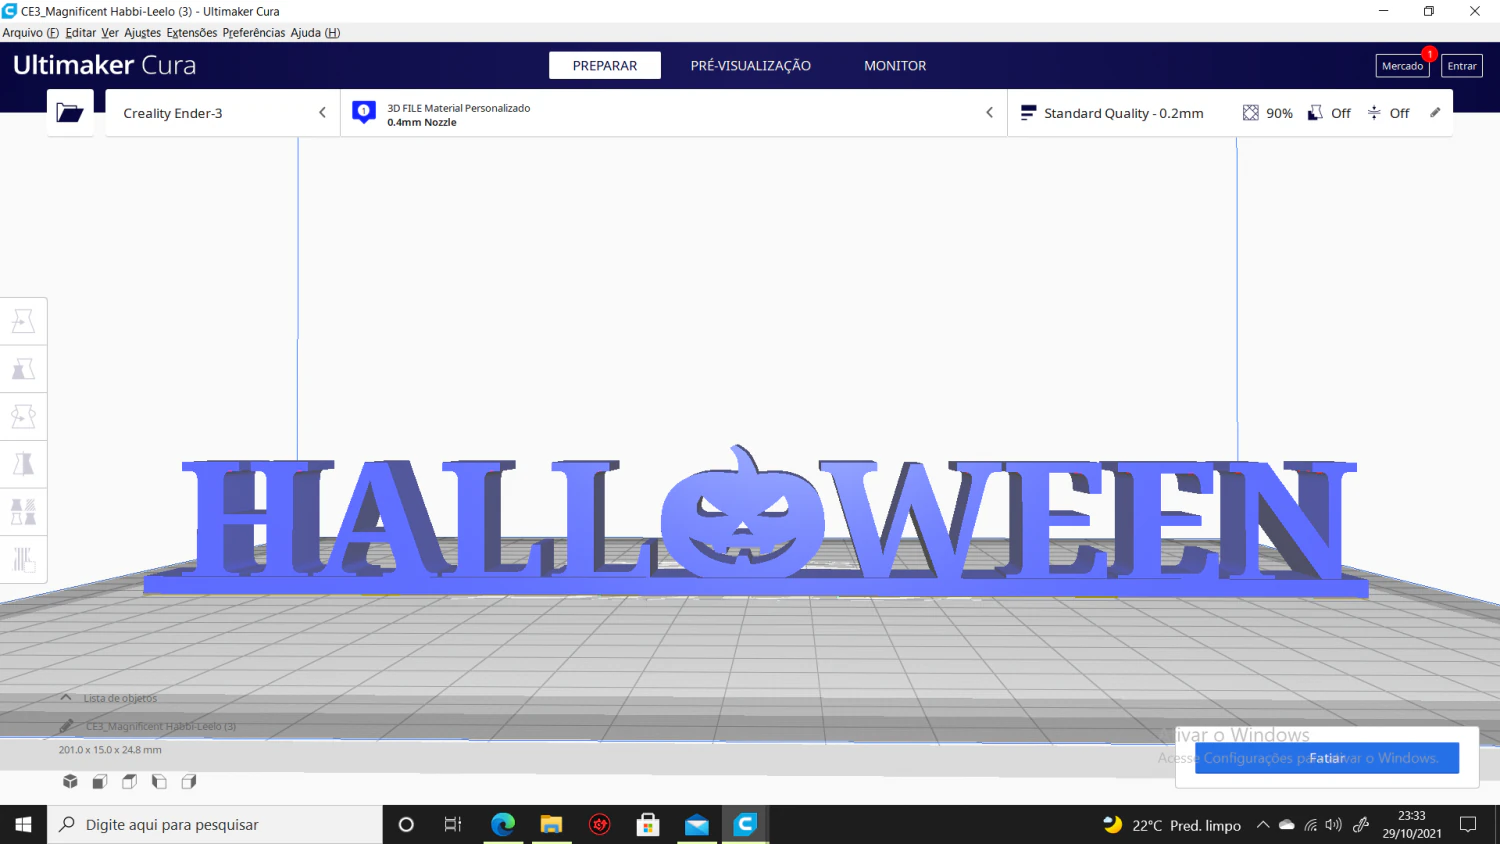The height and width of the screenshot is (844, 1500).
Task: Switch to the PREPARAR stage tab
Action: pyautogui.click(x=605, y=65)
